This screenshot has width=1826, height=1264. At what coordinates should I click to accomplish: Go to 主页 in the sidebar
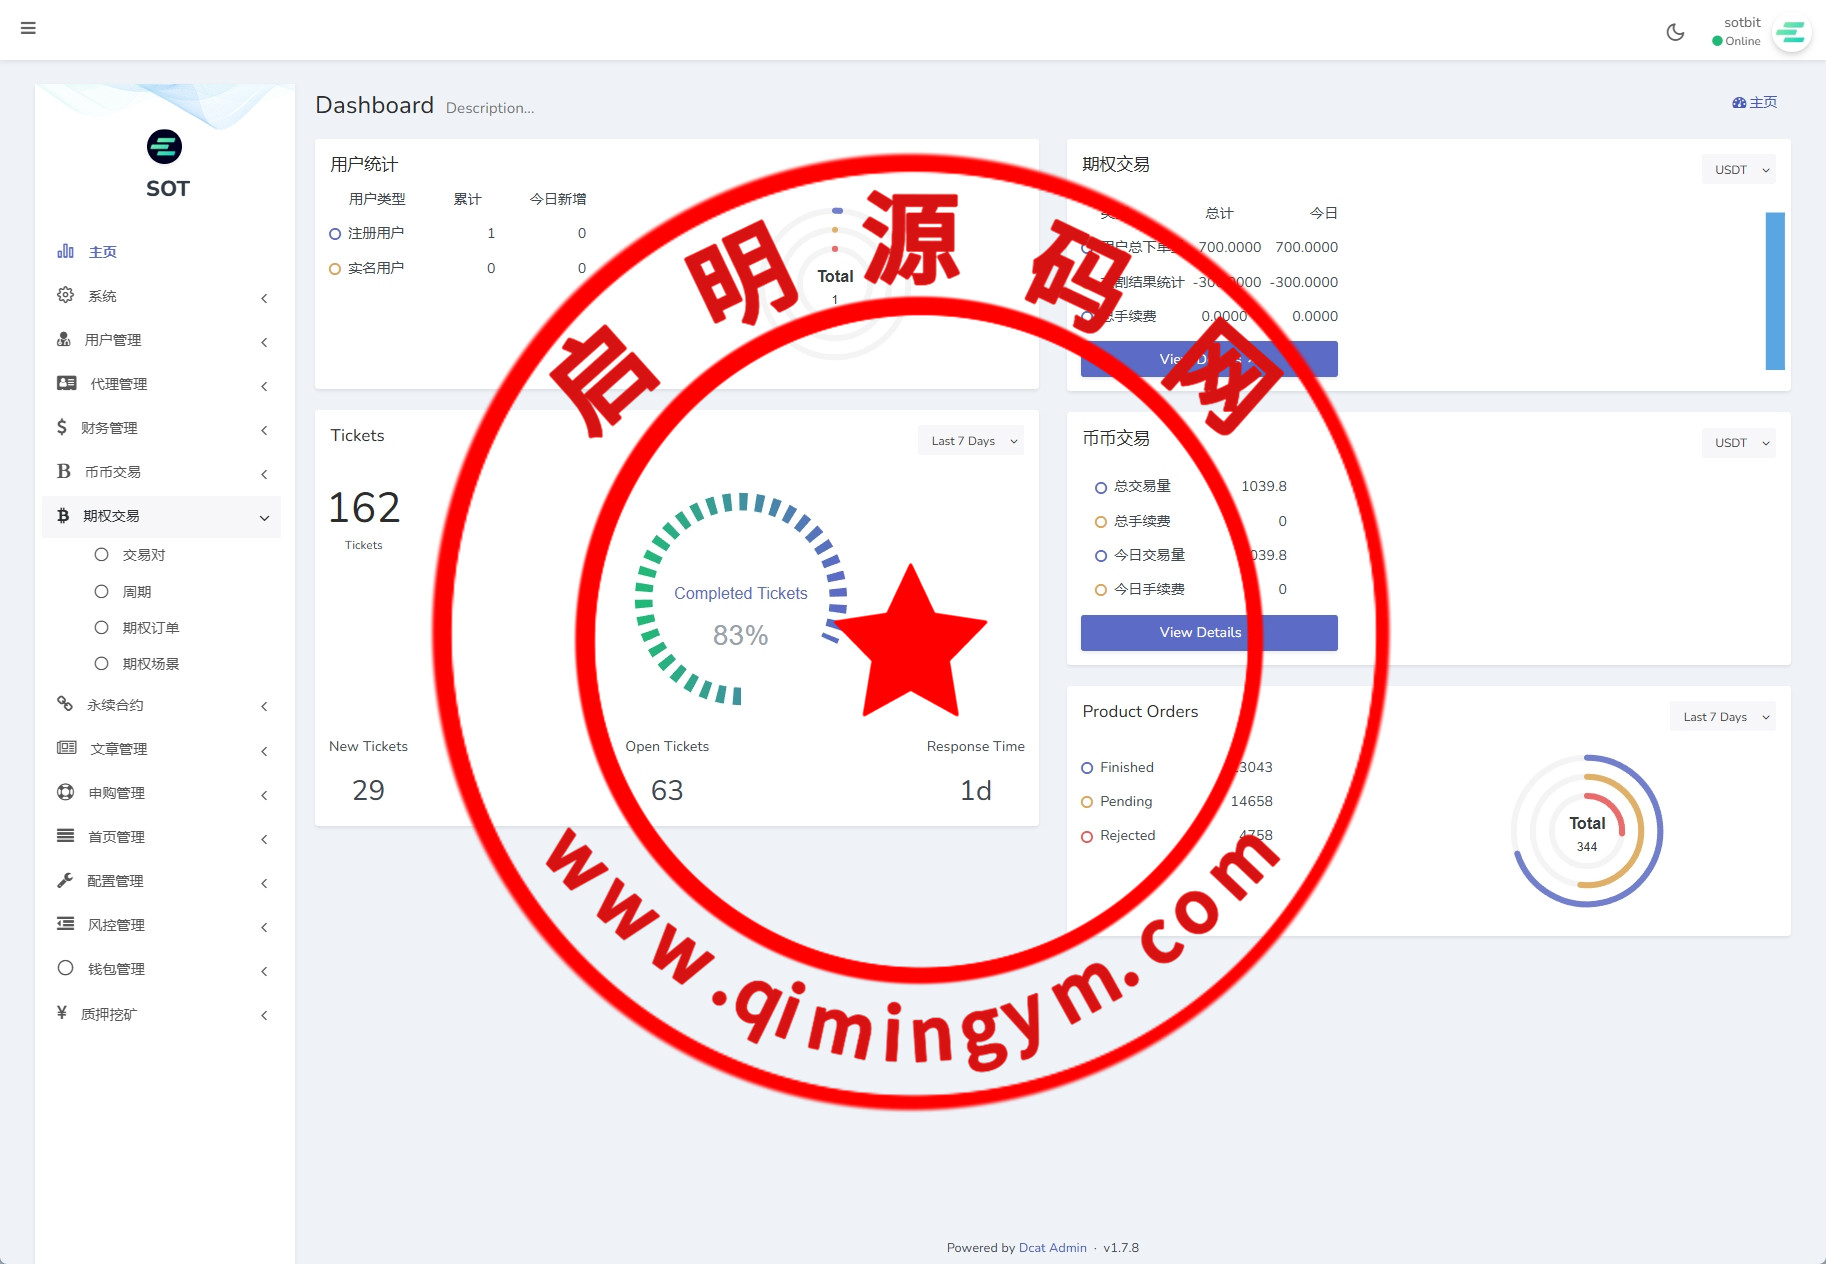(102, 252)
